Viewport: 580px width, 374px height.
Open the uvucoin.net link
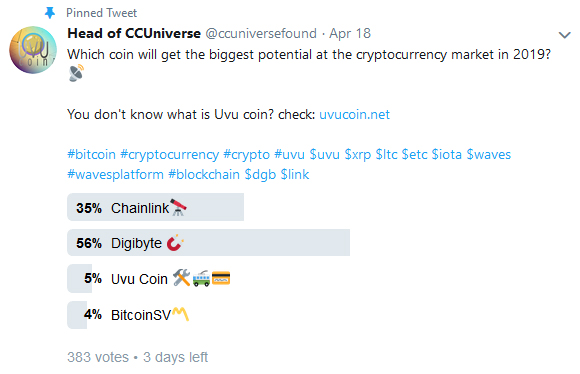click(x=354, y=114)
